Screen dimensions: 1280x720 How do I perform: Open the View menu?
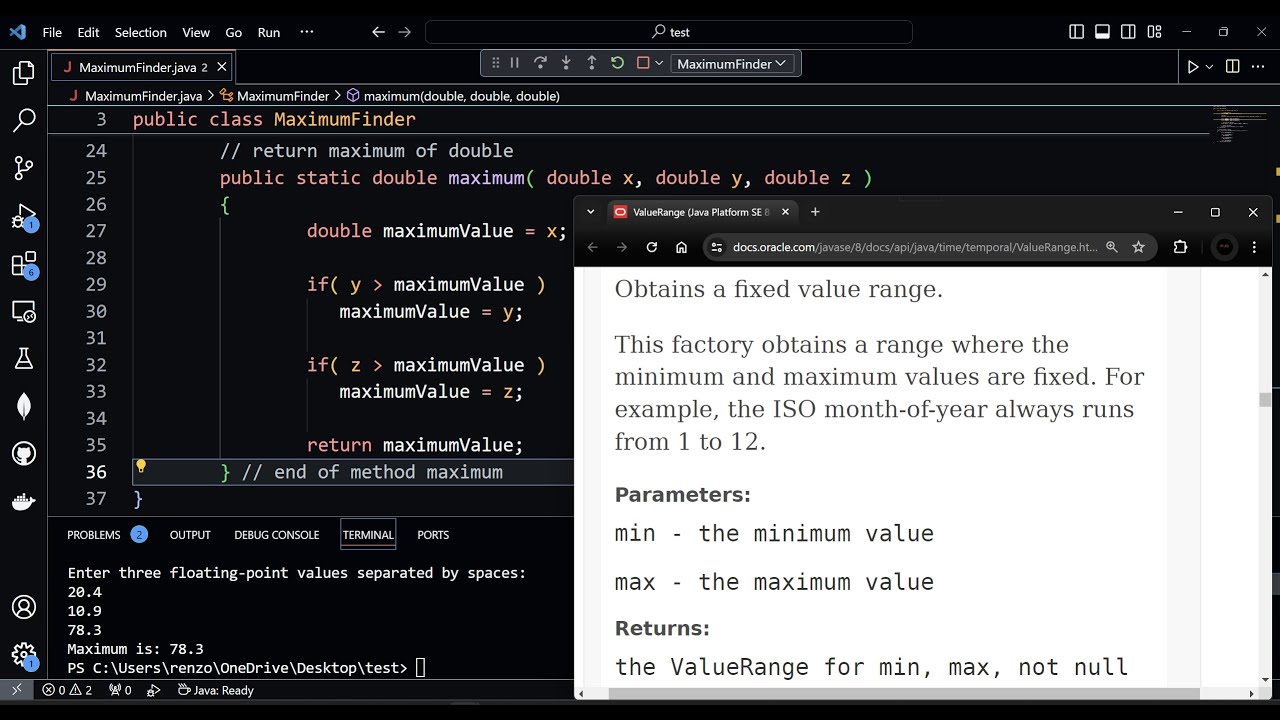(196, 32)
